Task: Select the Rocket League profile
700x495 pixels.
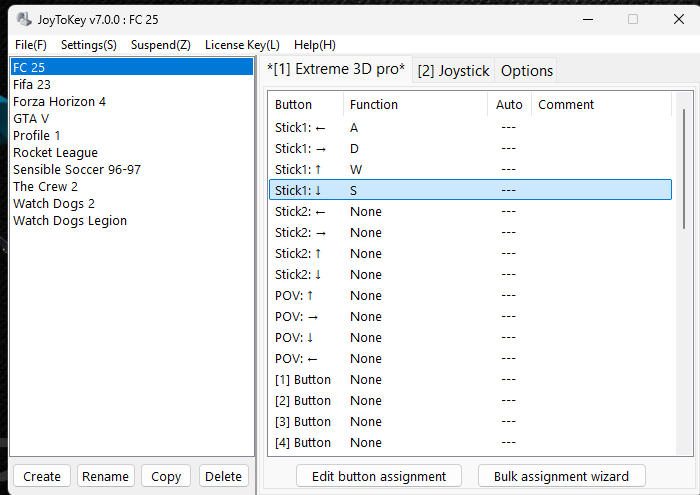Action: pos(132,152)
